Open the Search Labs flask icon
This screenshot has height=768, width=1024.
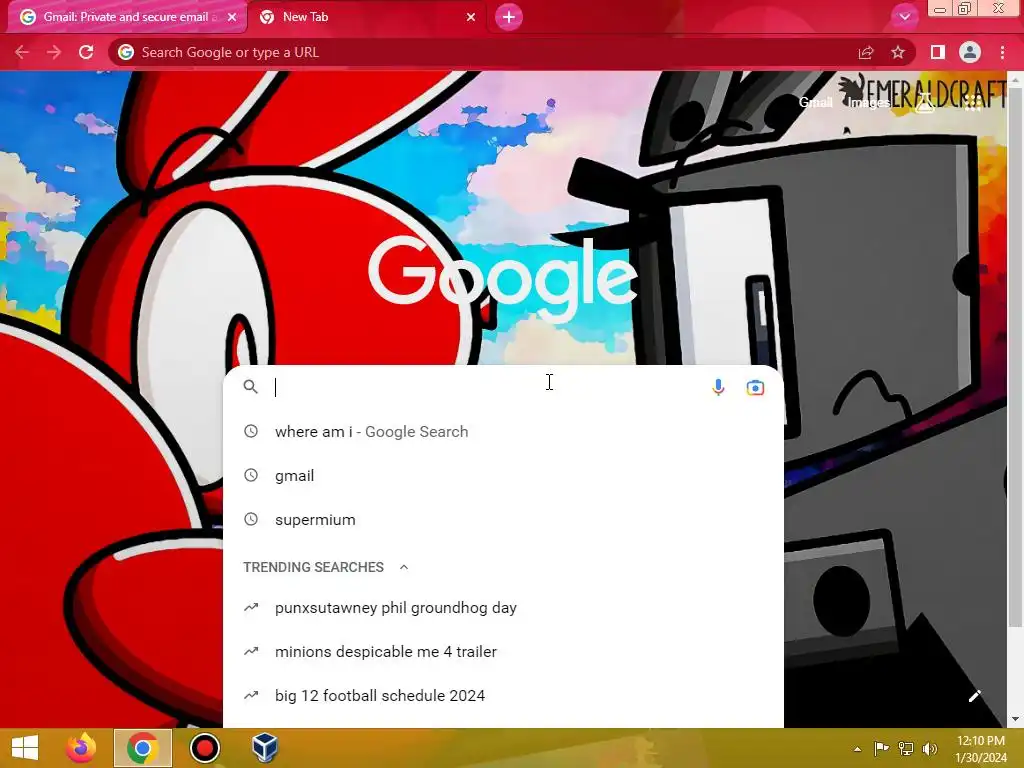925,103
